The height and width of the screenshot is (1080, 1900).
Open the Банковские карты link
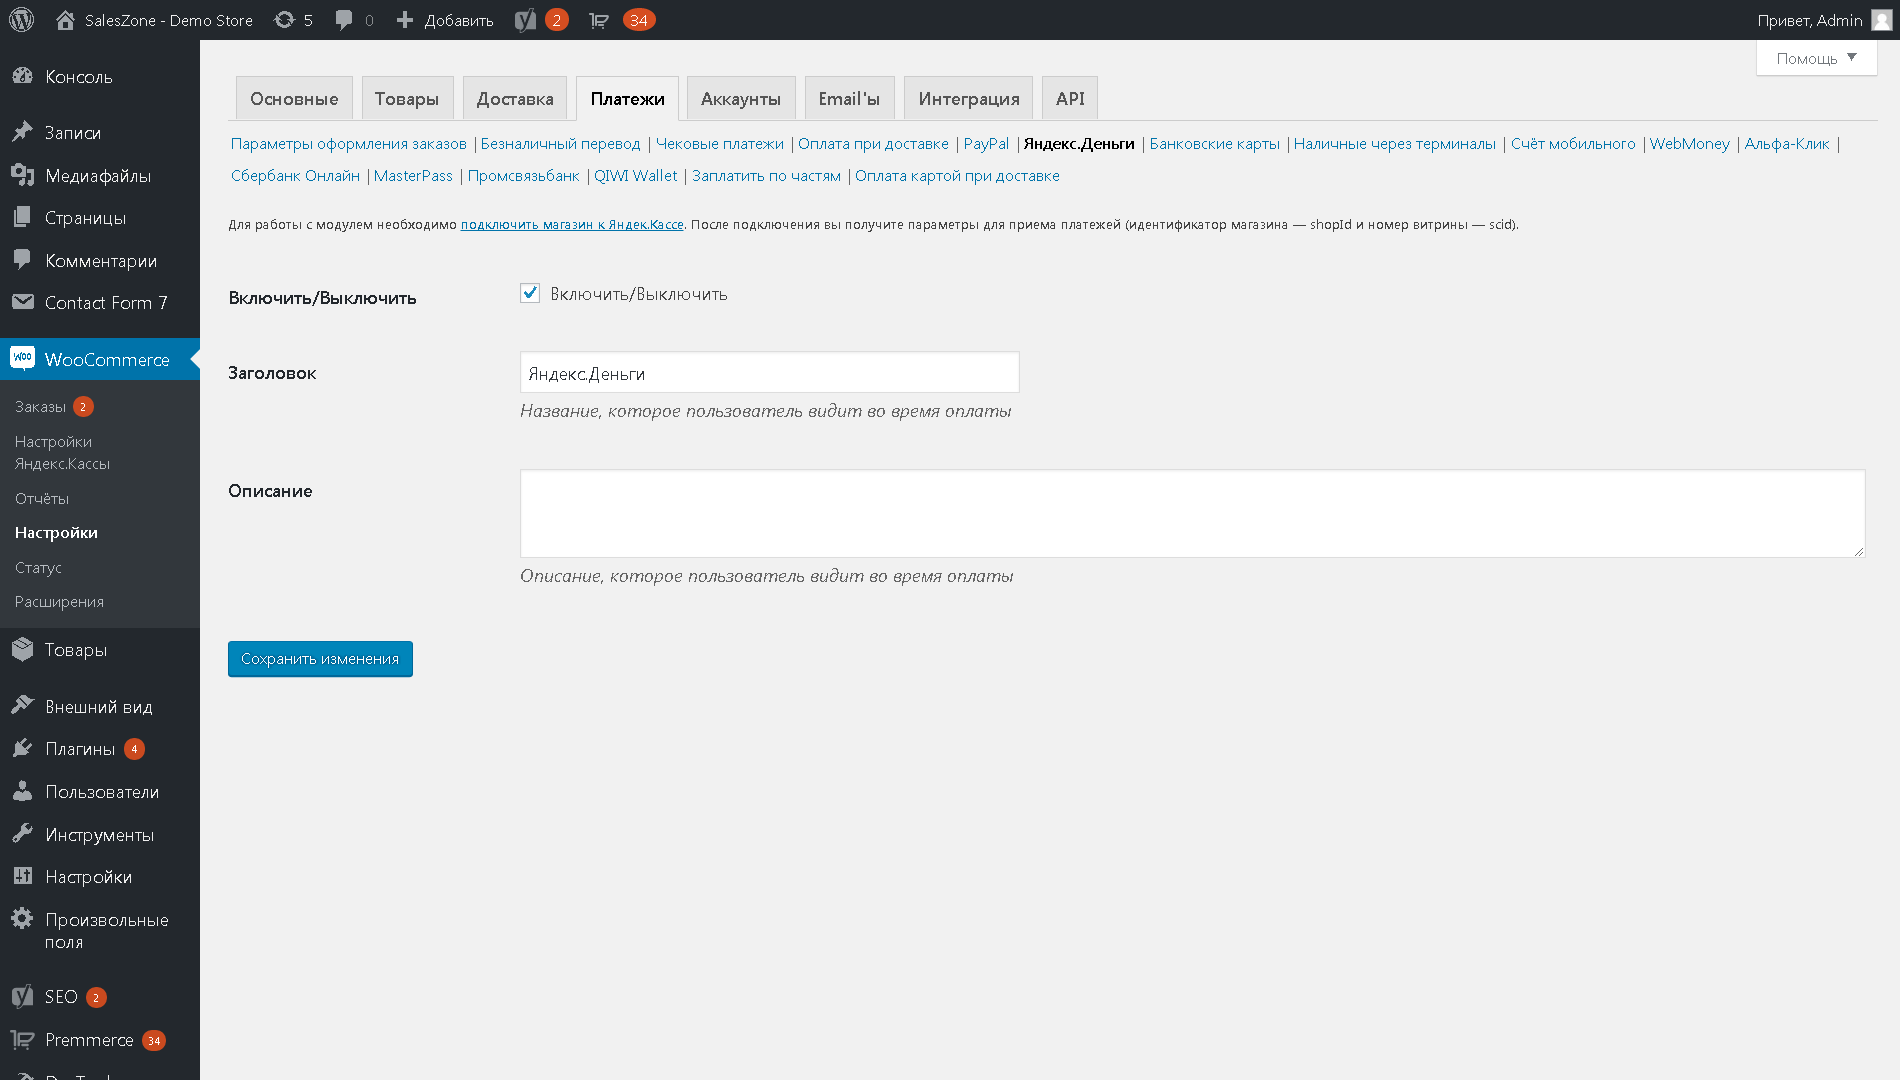click(1214, 144)
